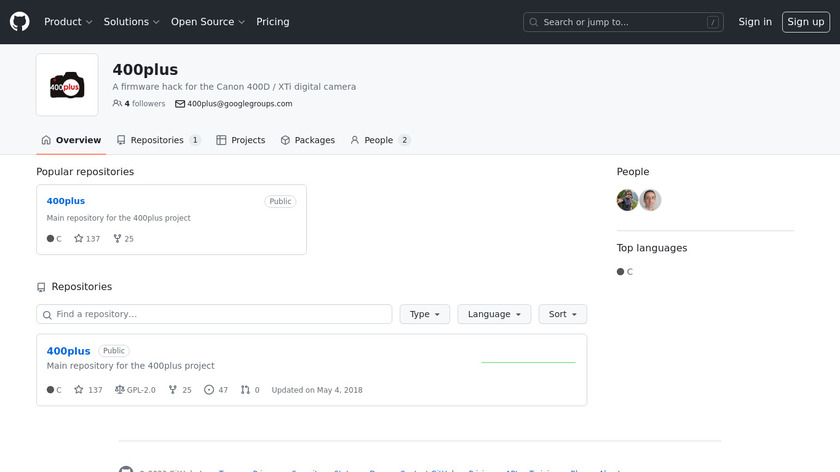Screen dimensions: 840x472
Task: Click the Sign up button
Action: 805,22
